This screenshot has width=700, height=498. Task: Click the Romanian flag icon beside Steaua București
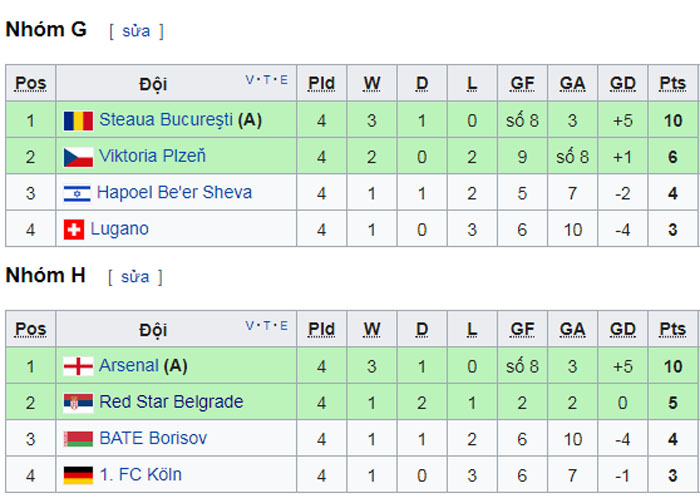pyautogui.click(x=78, y=121)
